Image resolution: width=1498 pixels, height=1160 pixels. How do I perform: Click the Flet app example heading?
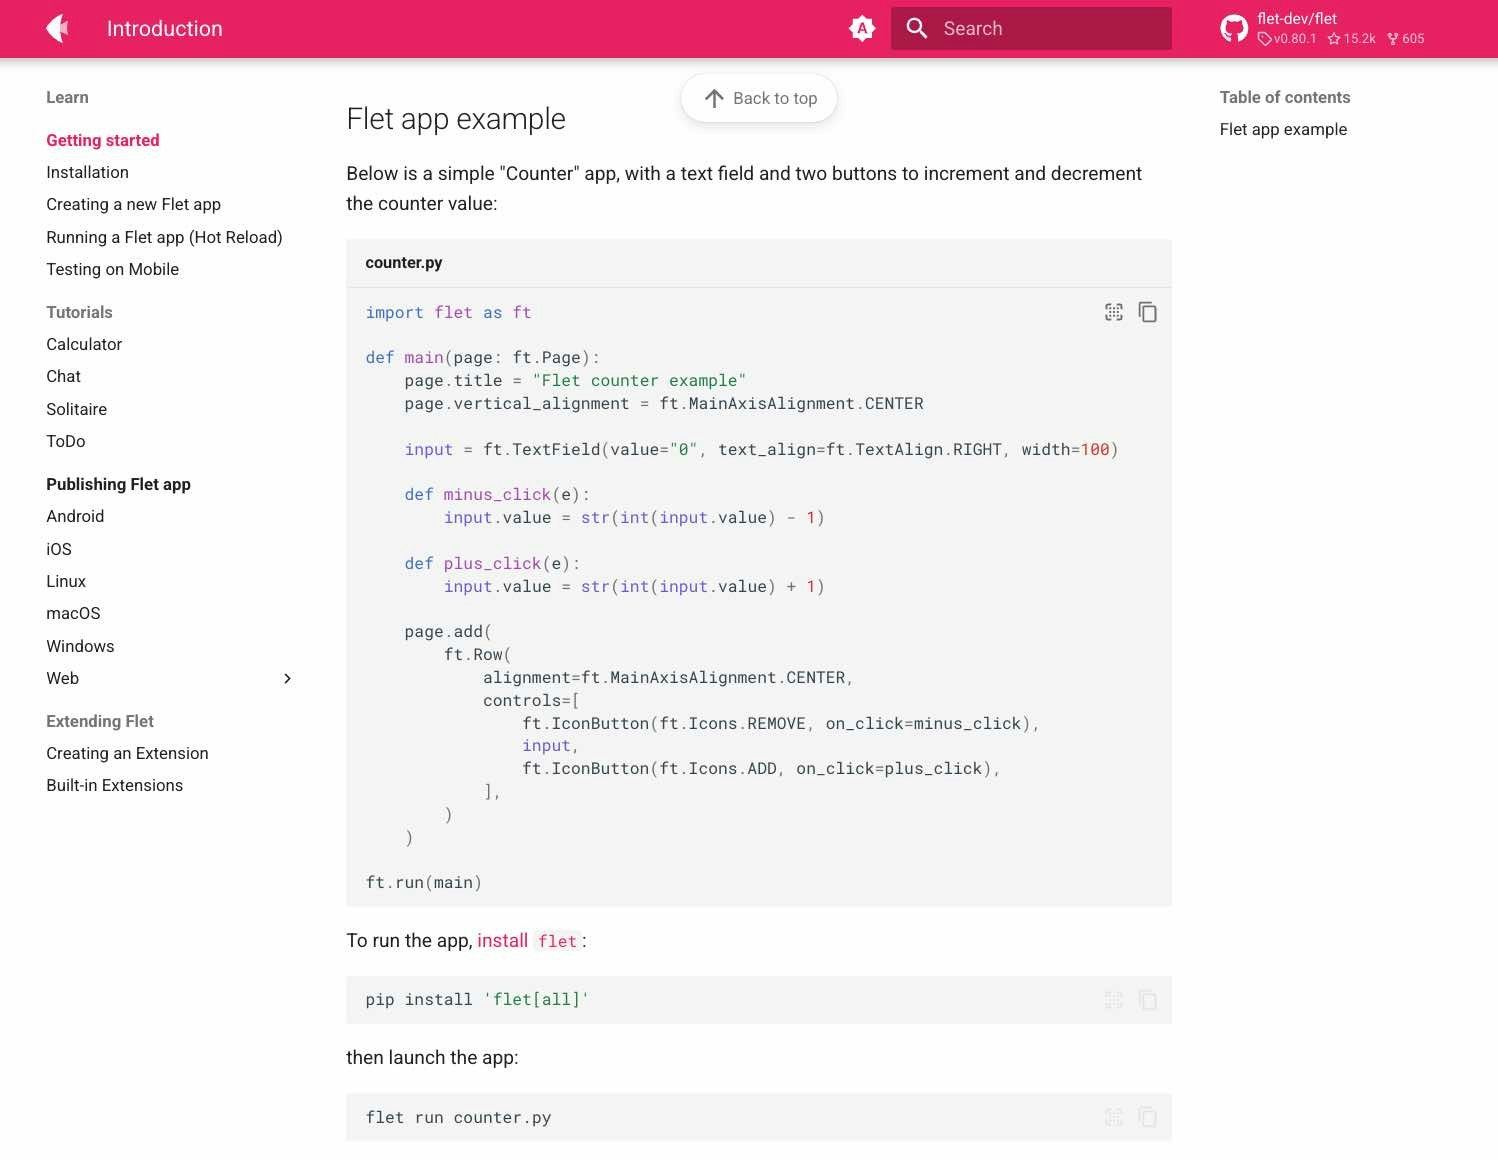[456, 119]
